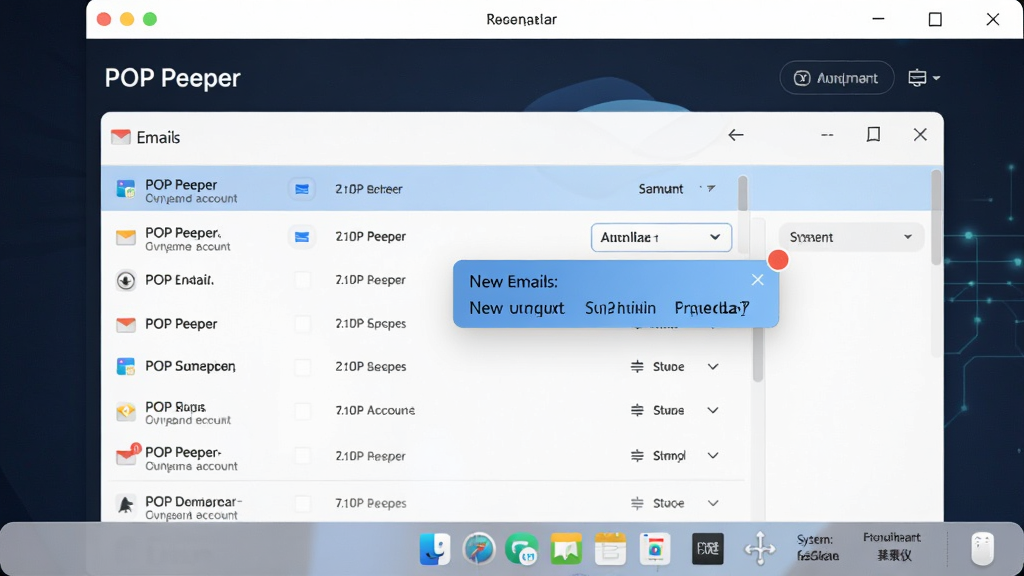Click the POP Demercar star icon
The width and height of the screenshot is (1024, 576).
125,504
